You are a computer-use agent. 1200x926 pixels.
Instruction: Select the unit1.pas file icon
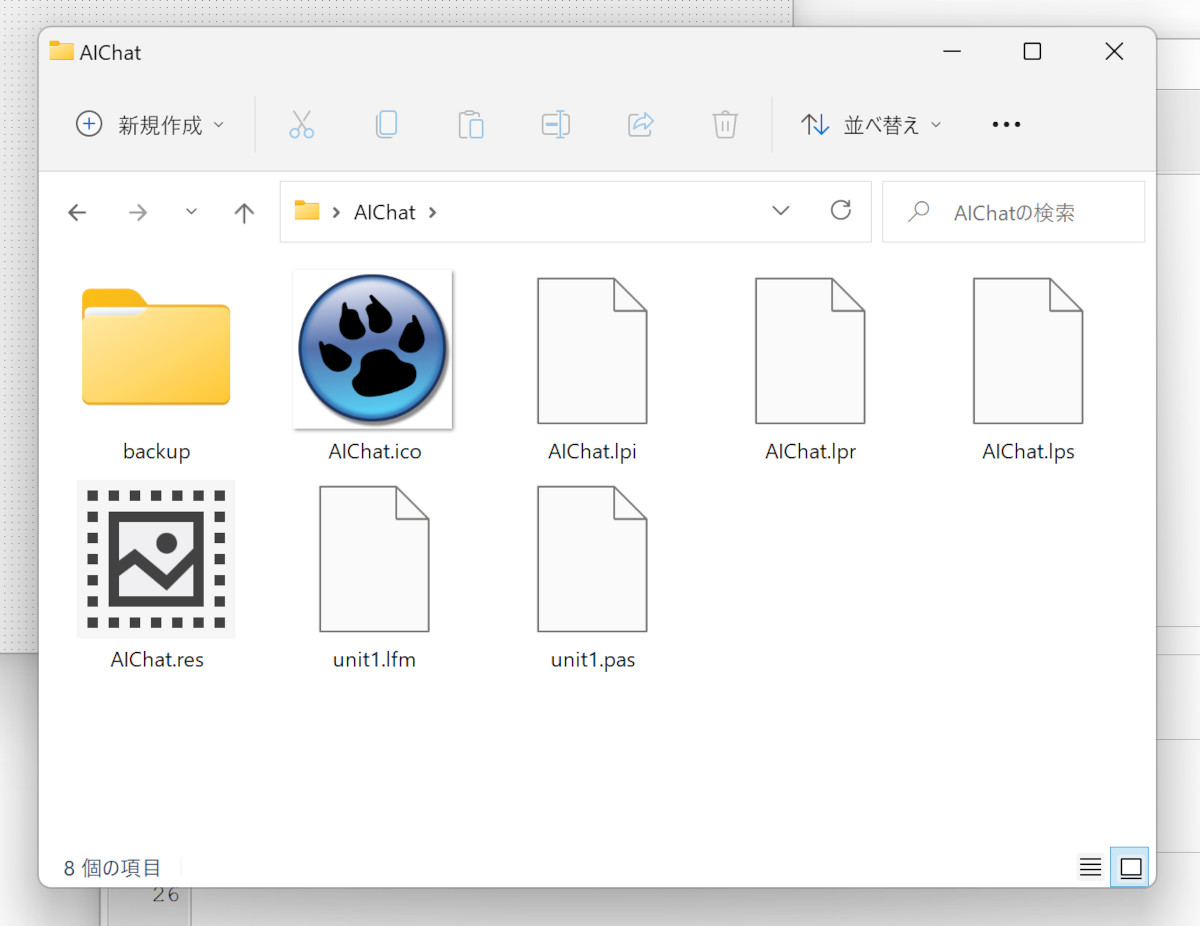coord(592,559)
